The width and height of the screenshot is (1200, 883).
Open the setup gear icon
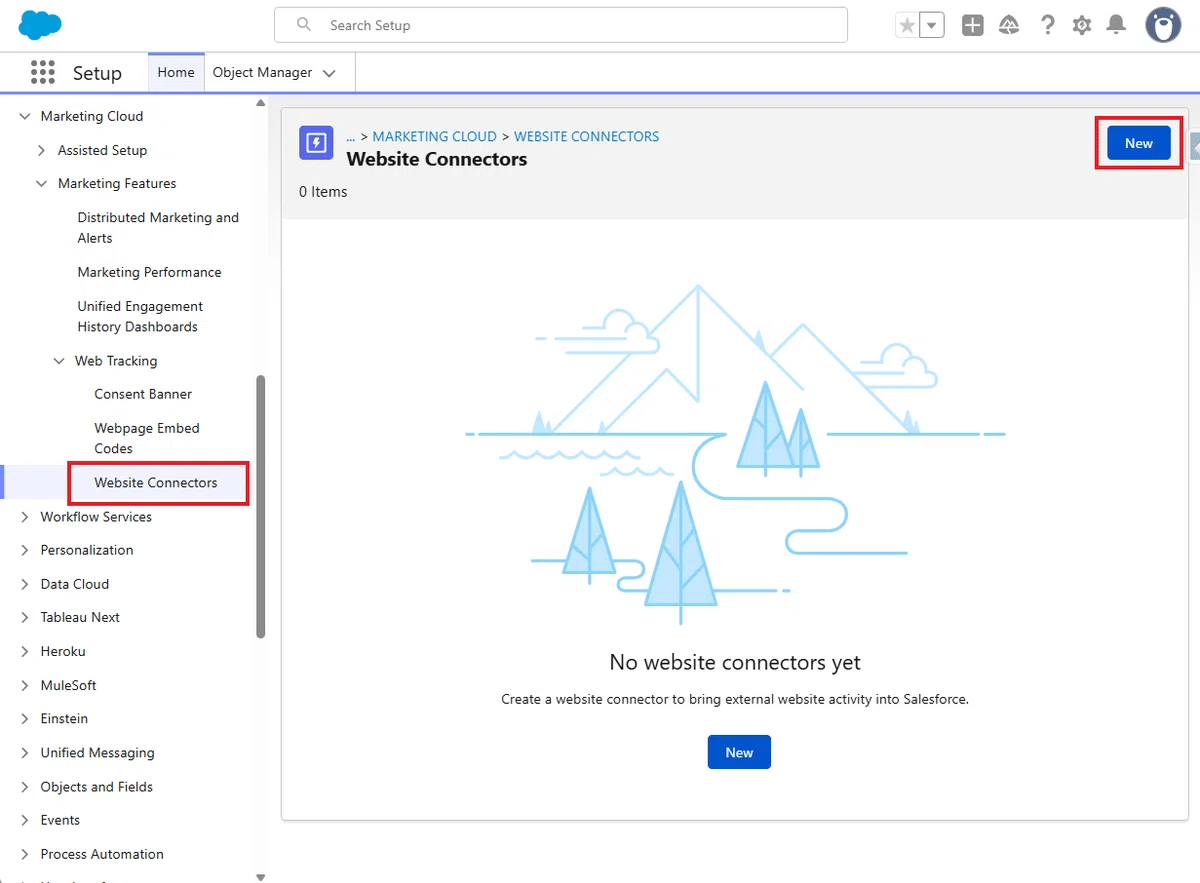[x=1081, y=25]
